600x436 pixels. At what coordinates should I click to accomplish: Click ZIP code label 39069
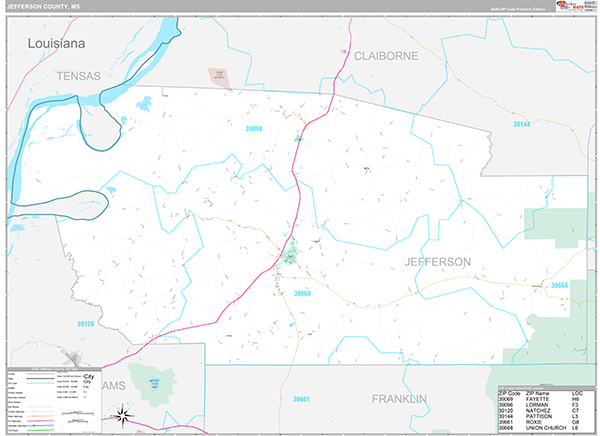point(302,294)
